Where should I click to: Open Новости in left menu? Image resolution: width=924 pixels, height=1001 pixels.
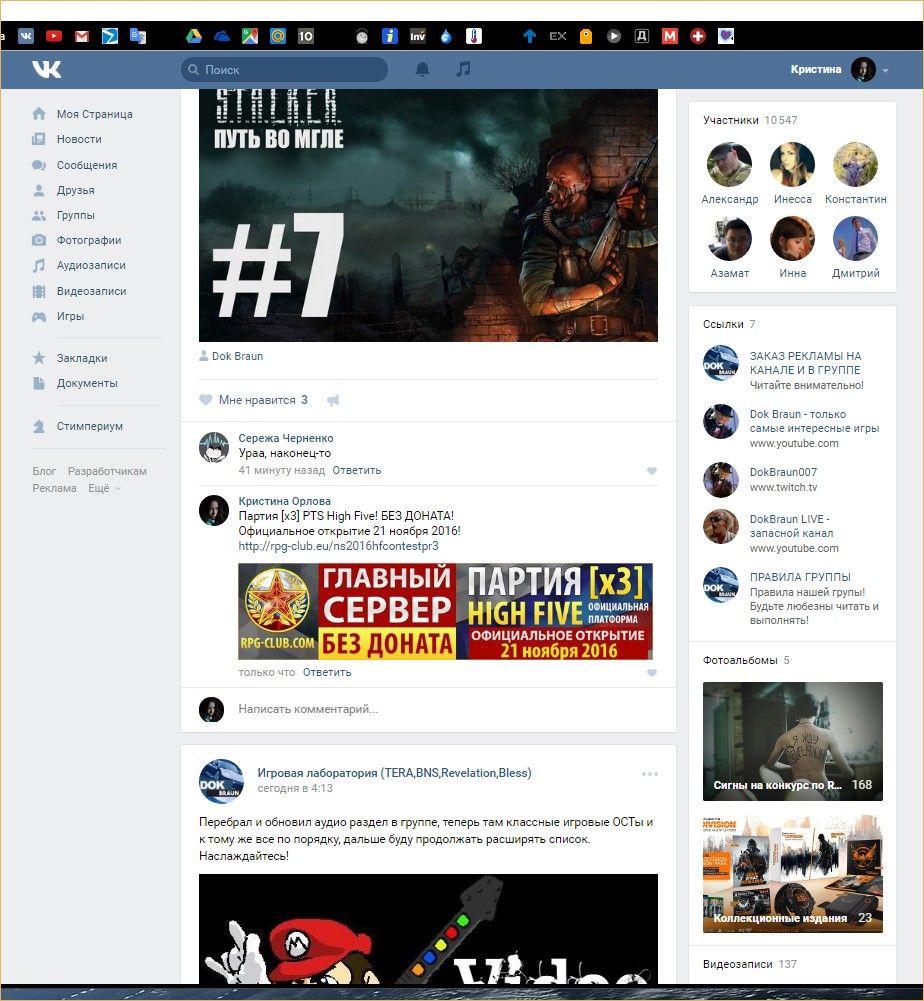tap(79, 139)
